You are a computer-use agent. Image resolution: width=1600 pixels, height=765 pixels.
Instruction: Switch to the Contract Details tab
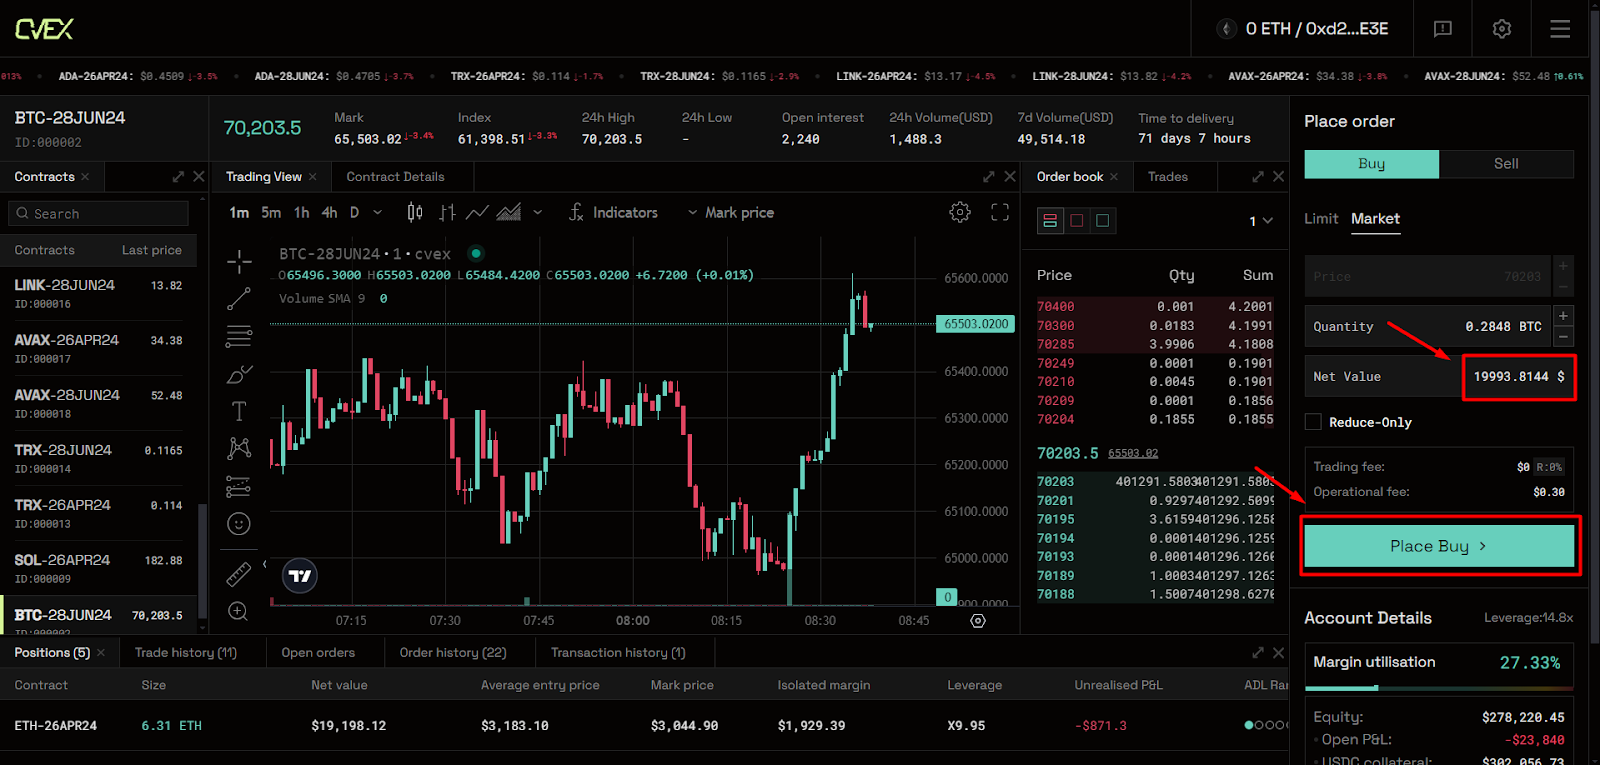pyautogui.click(x=395, y=177)
